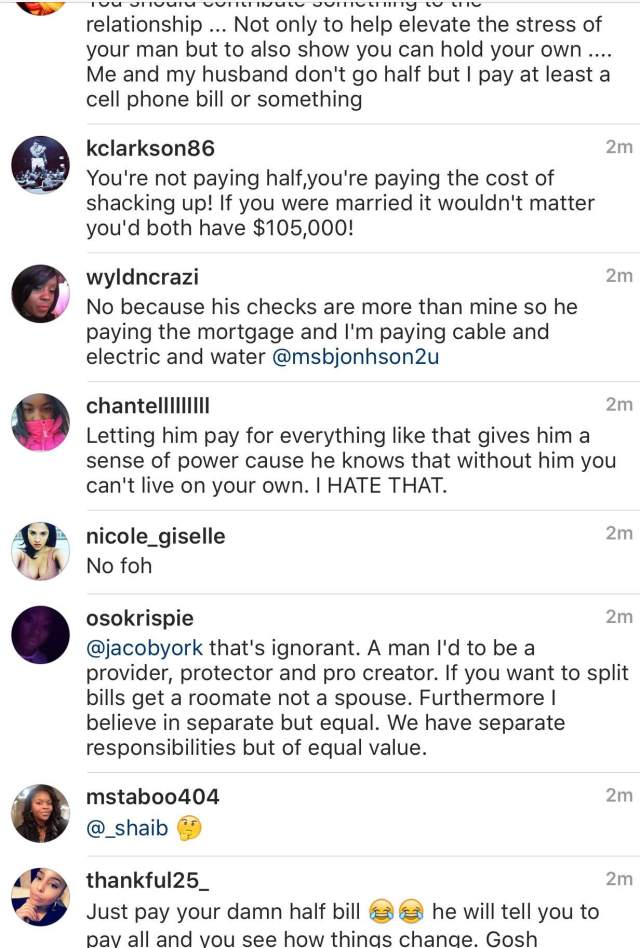Screen dimensions: 640x948
Task: Tap the thinking face emoji
Action: (x=191, y=828)
